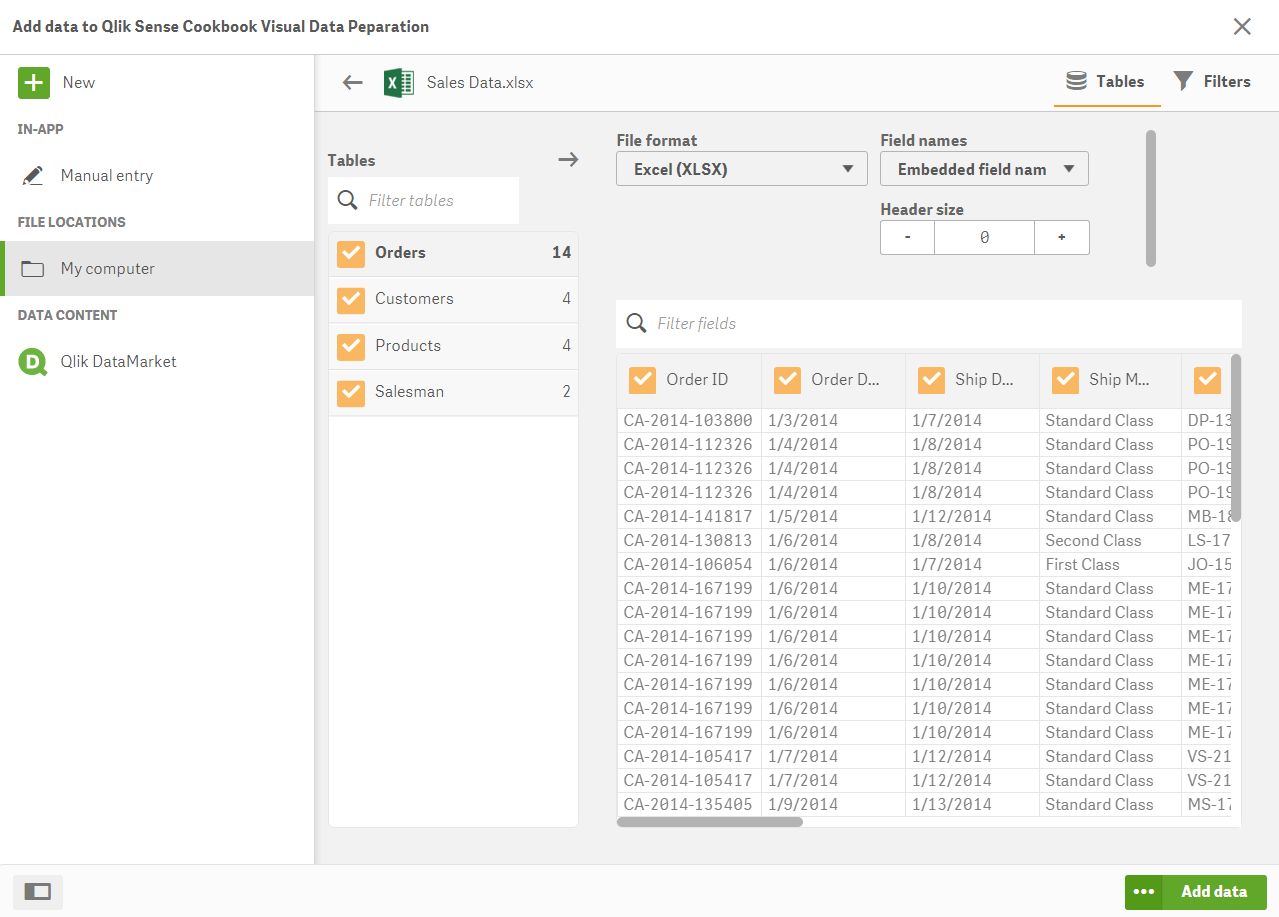Click the Manual entry pencil icon
1279x917 pixels.
point(33,176)
